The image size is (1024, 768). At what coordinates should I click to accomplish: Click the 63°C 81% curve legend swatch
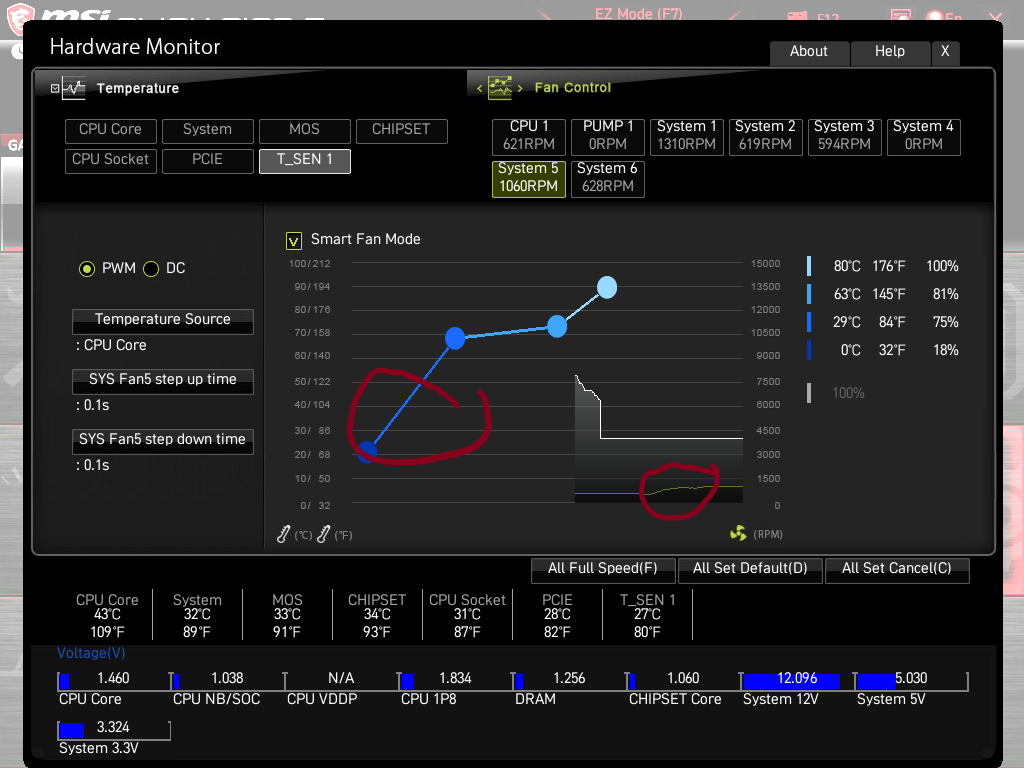809,294
